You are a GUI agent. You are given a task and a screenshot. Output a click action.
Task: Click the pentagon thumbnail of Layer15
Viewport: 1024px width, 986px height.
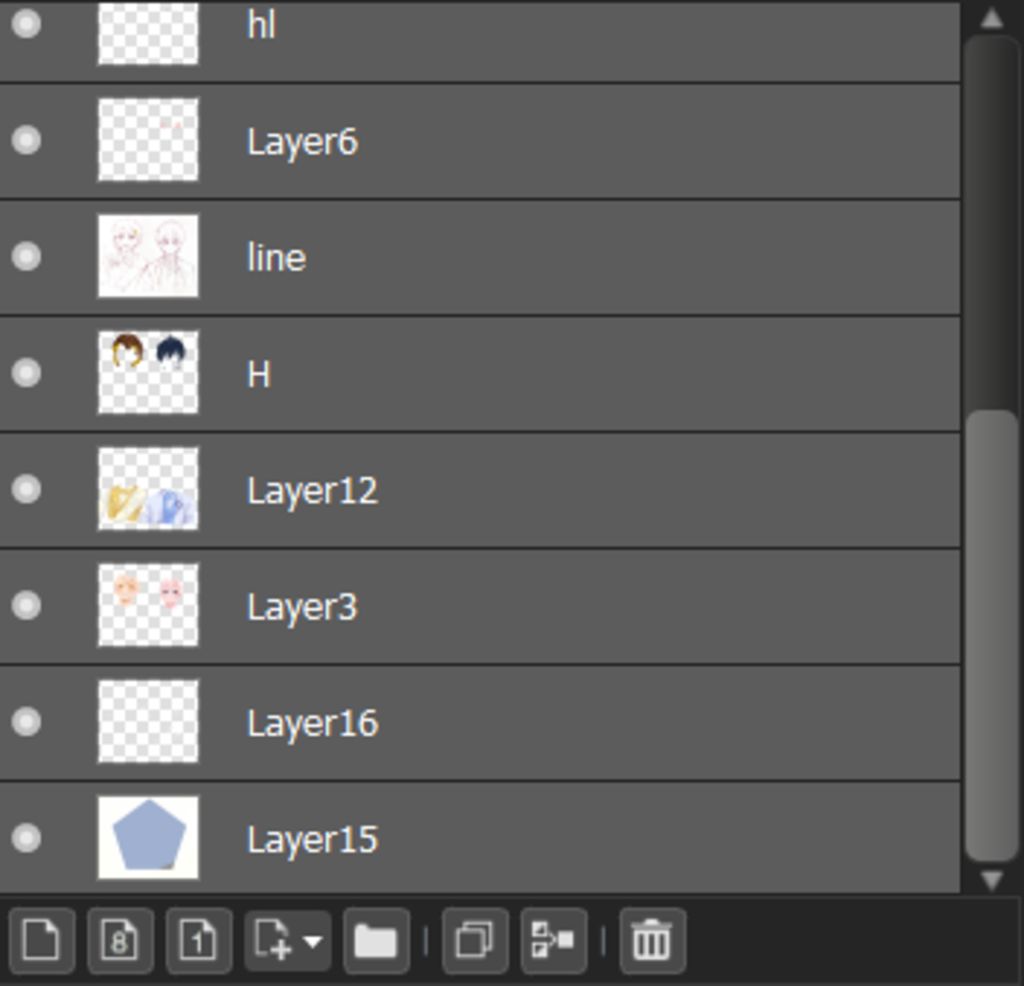click(x=148, y=838)
